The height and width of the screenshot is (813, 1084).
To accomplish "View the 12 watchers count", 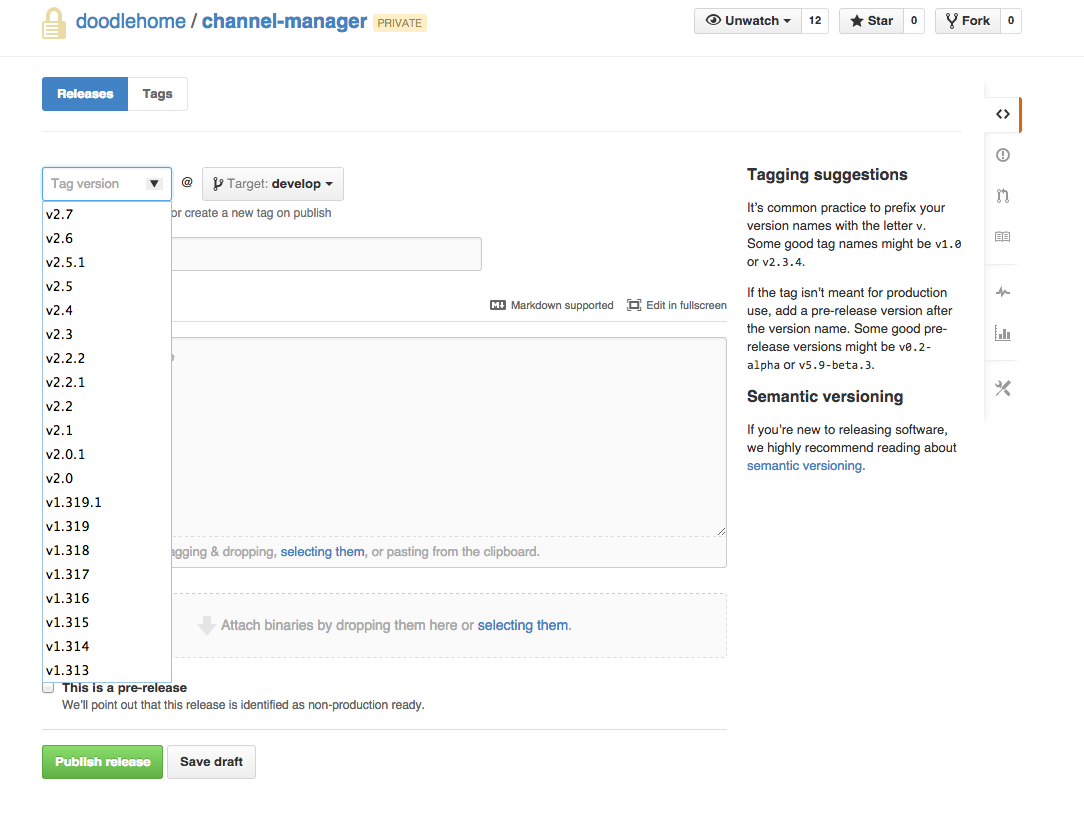I will pos(815,21).
